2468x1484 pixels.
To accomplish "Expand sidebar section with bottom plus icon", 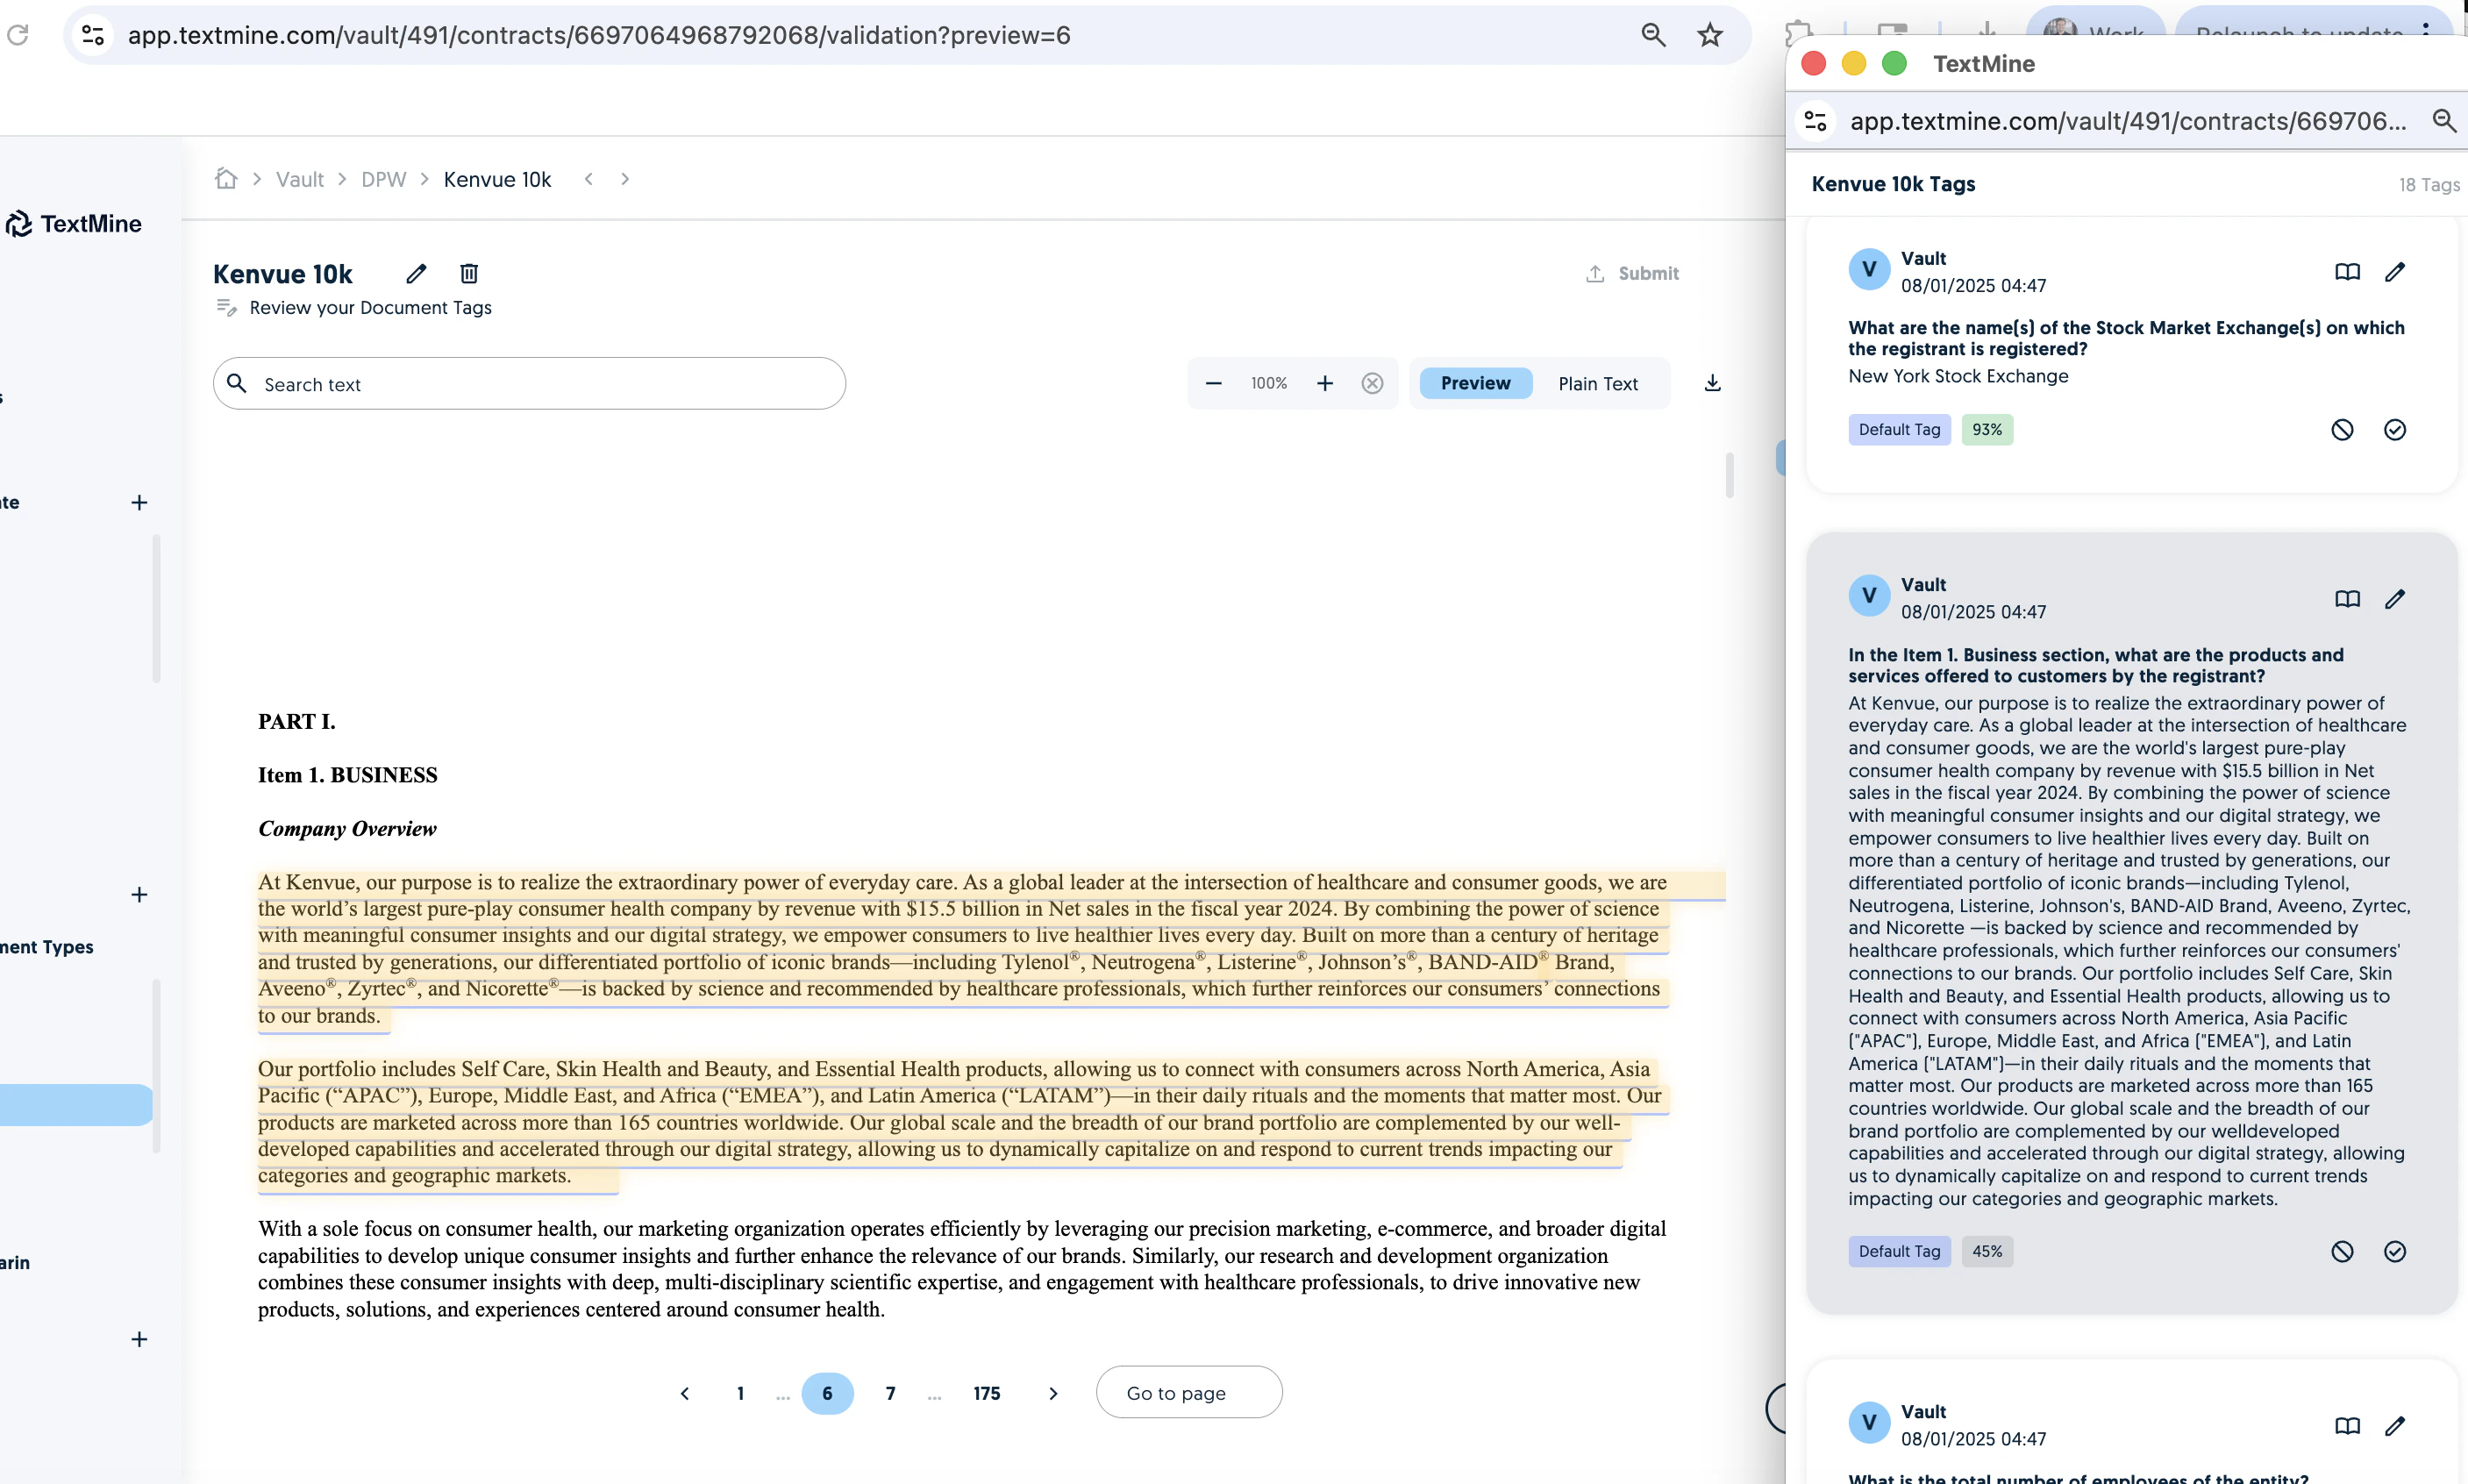I will click(139, 1339).
